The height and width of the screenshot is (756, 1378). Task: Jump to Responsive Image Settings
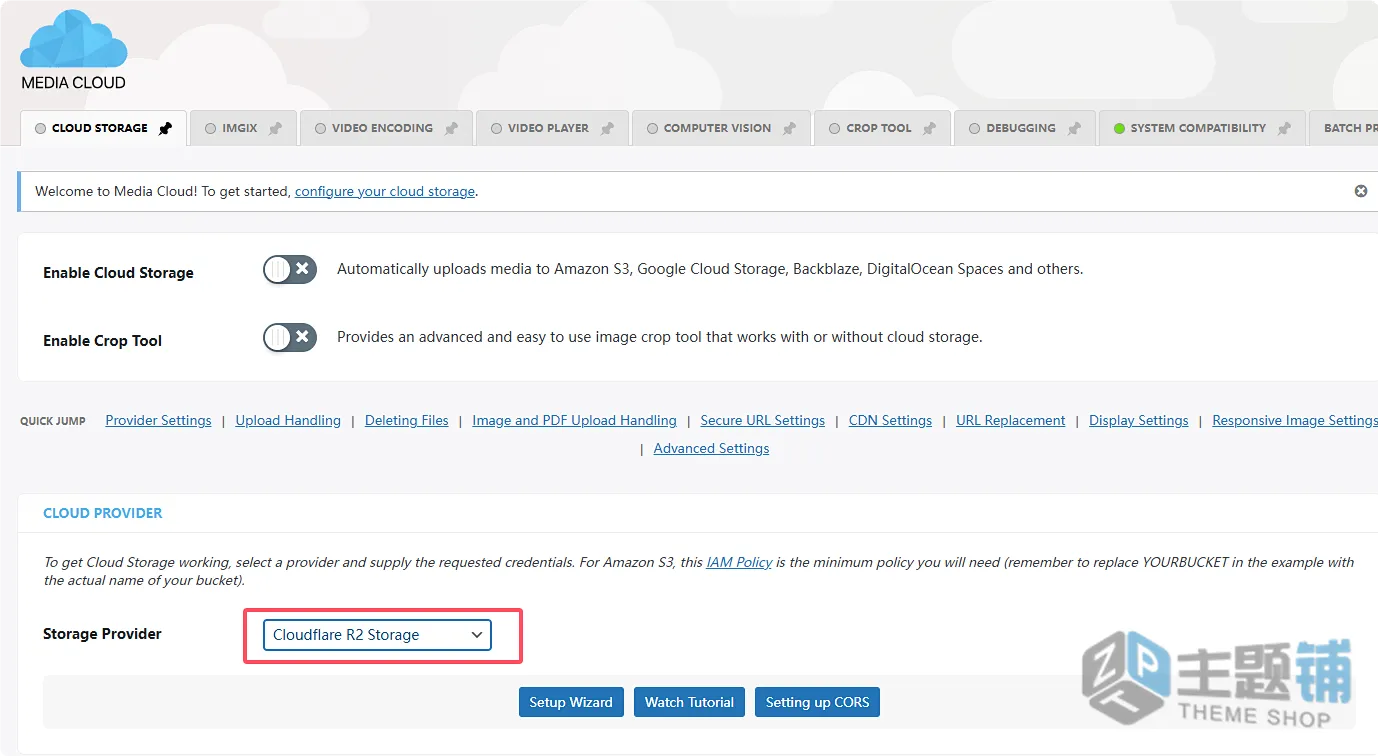tap(1295, 421)
